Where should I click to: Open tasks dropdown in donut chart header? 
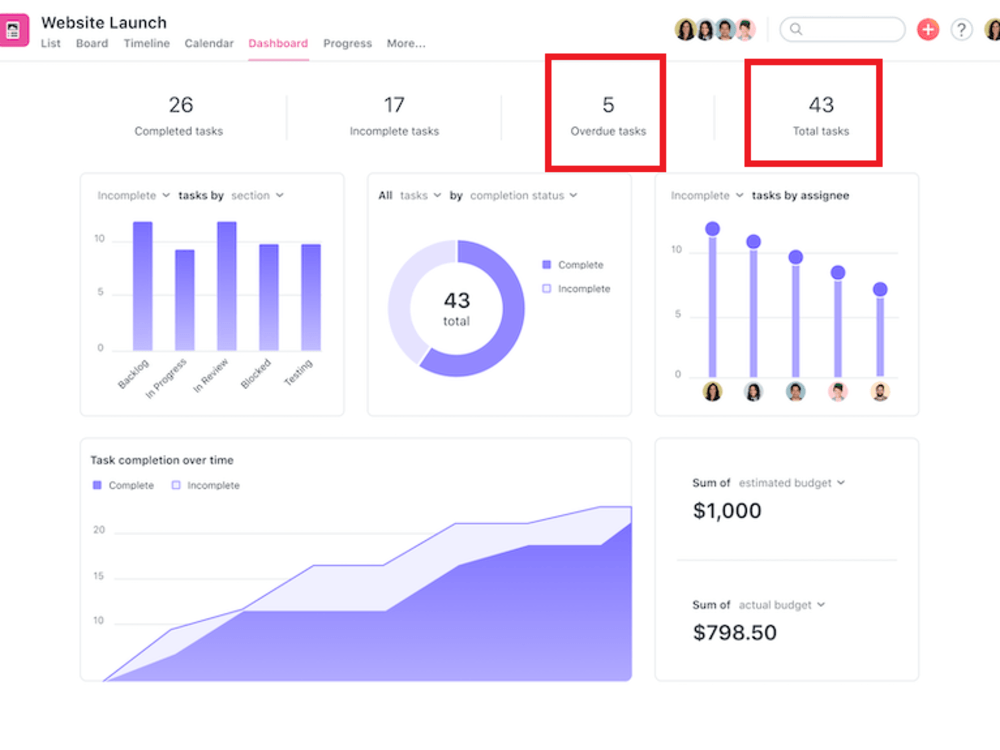(420, 195)
